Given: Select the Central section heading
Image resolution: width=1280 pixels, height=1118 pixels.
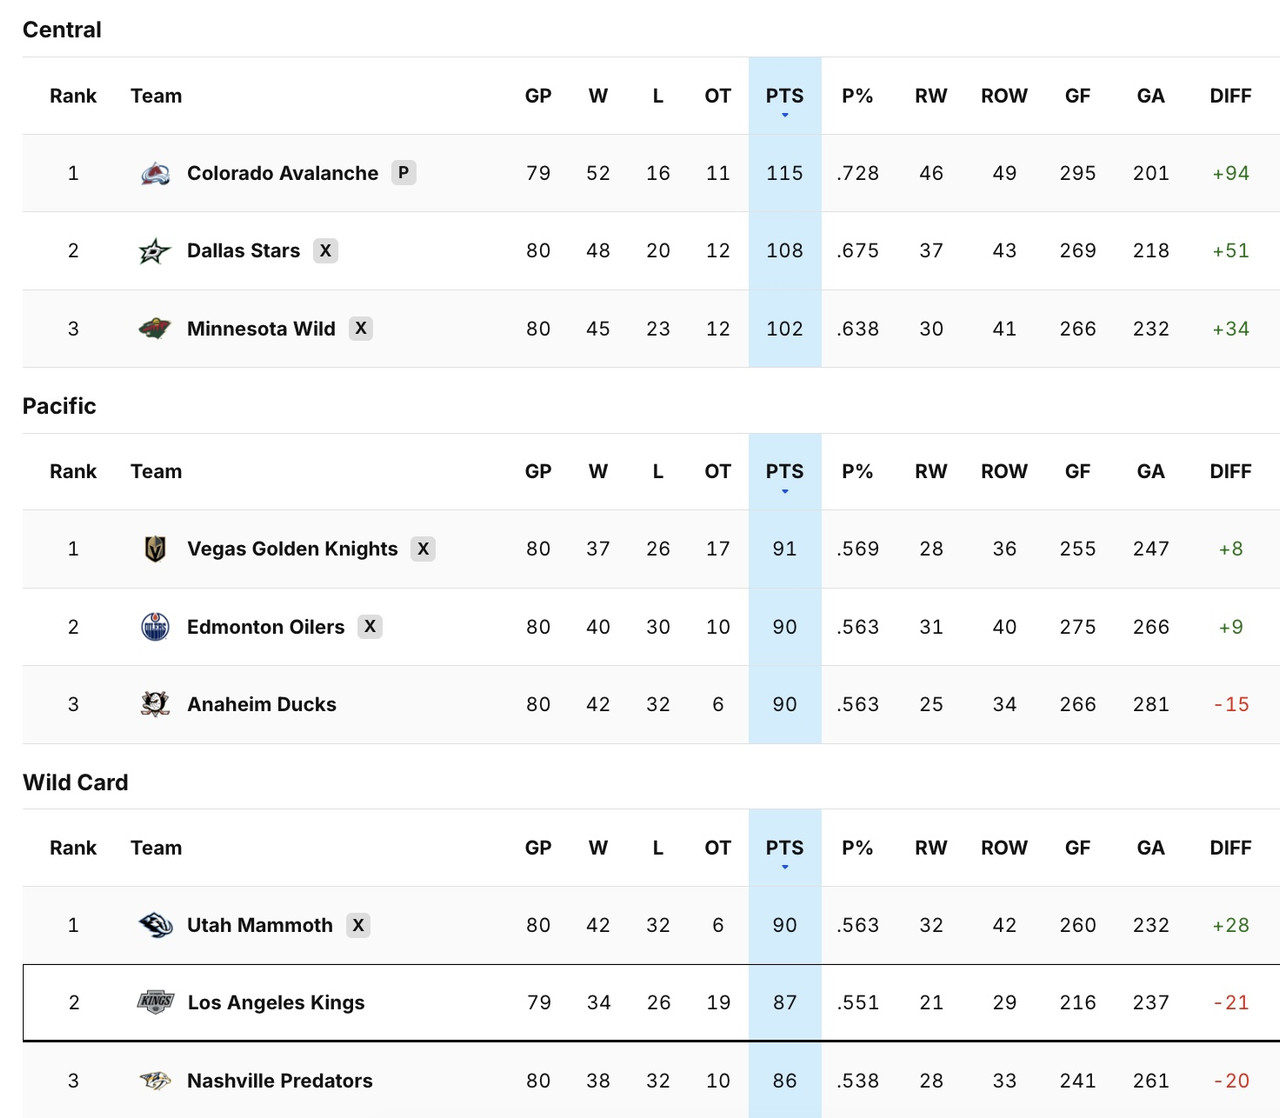Looking at the screenshot, I should tap(62, 30).
